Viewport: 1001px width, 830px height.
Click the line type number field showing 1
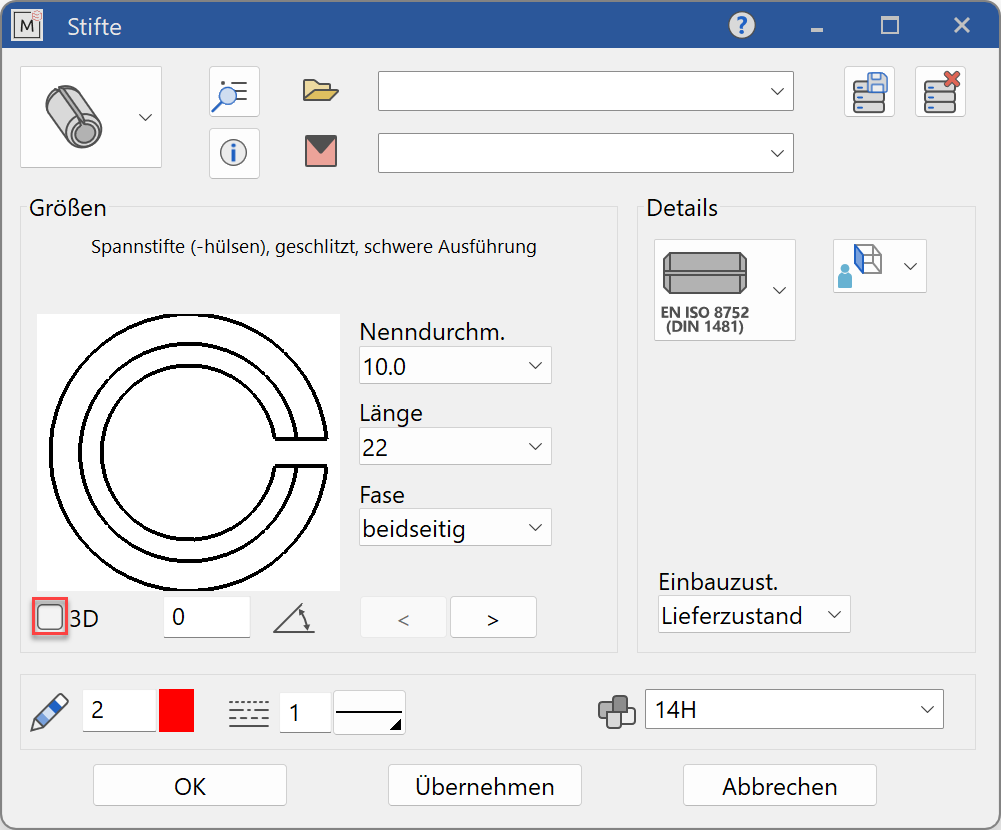[305, 712]
